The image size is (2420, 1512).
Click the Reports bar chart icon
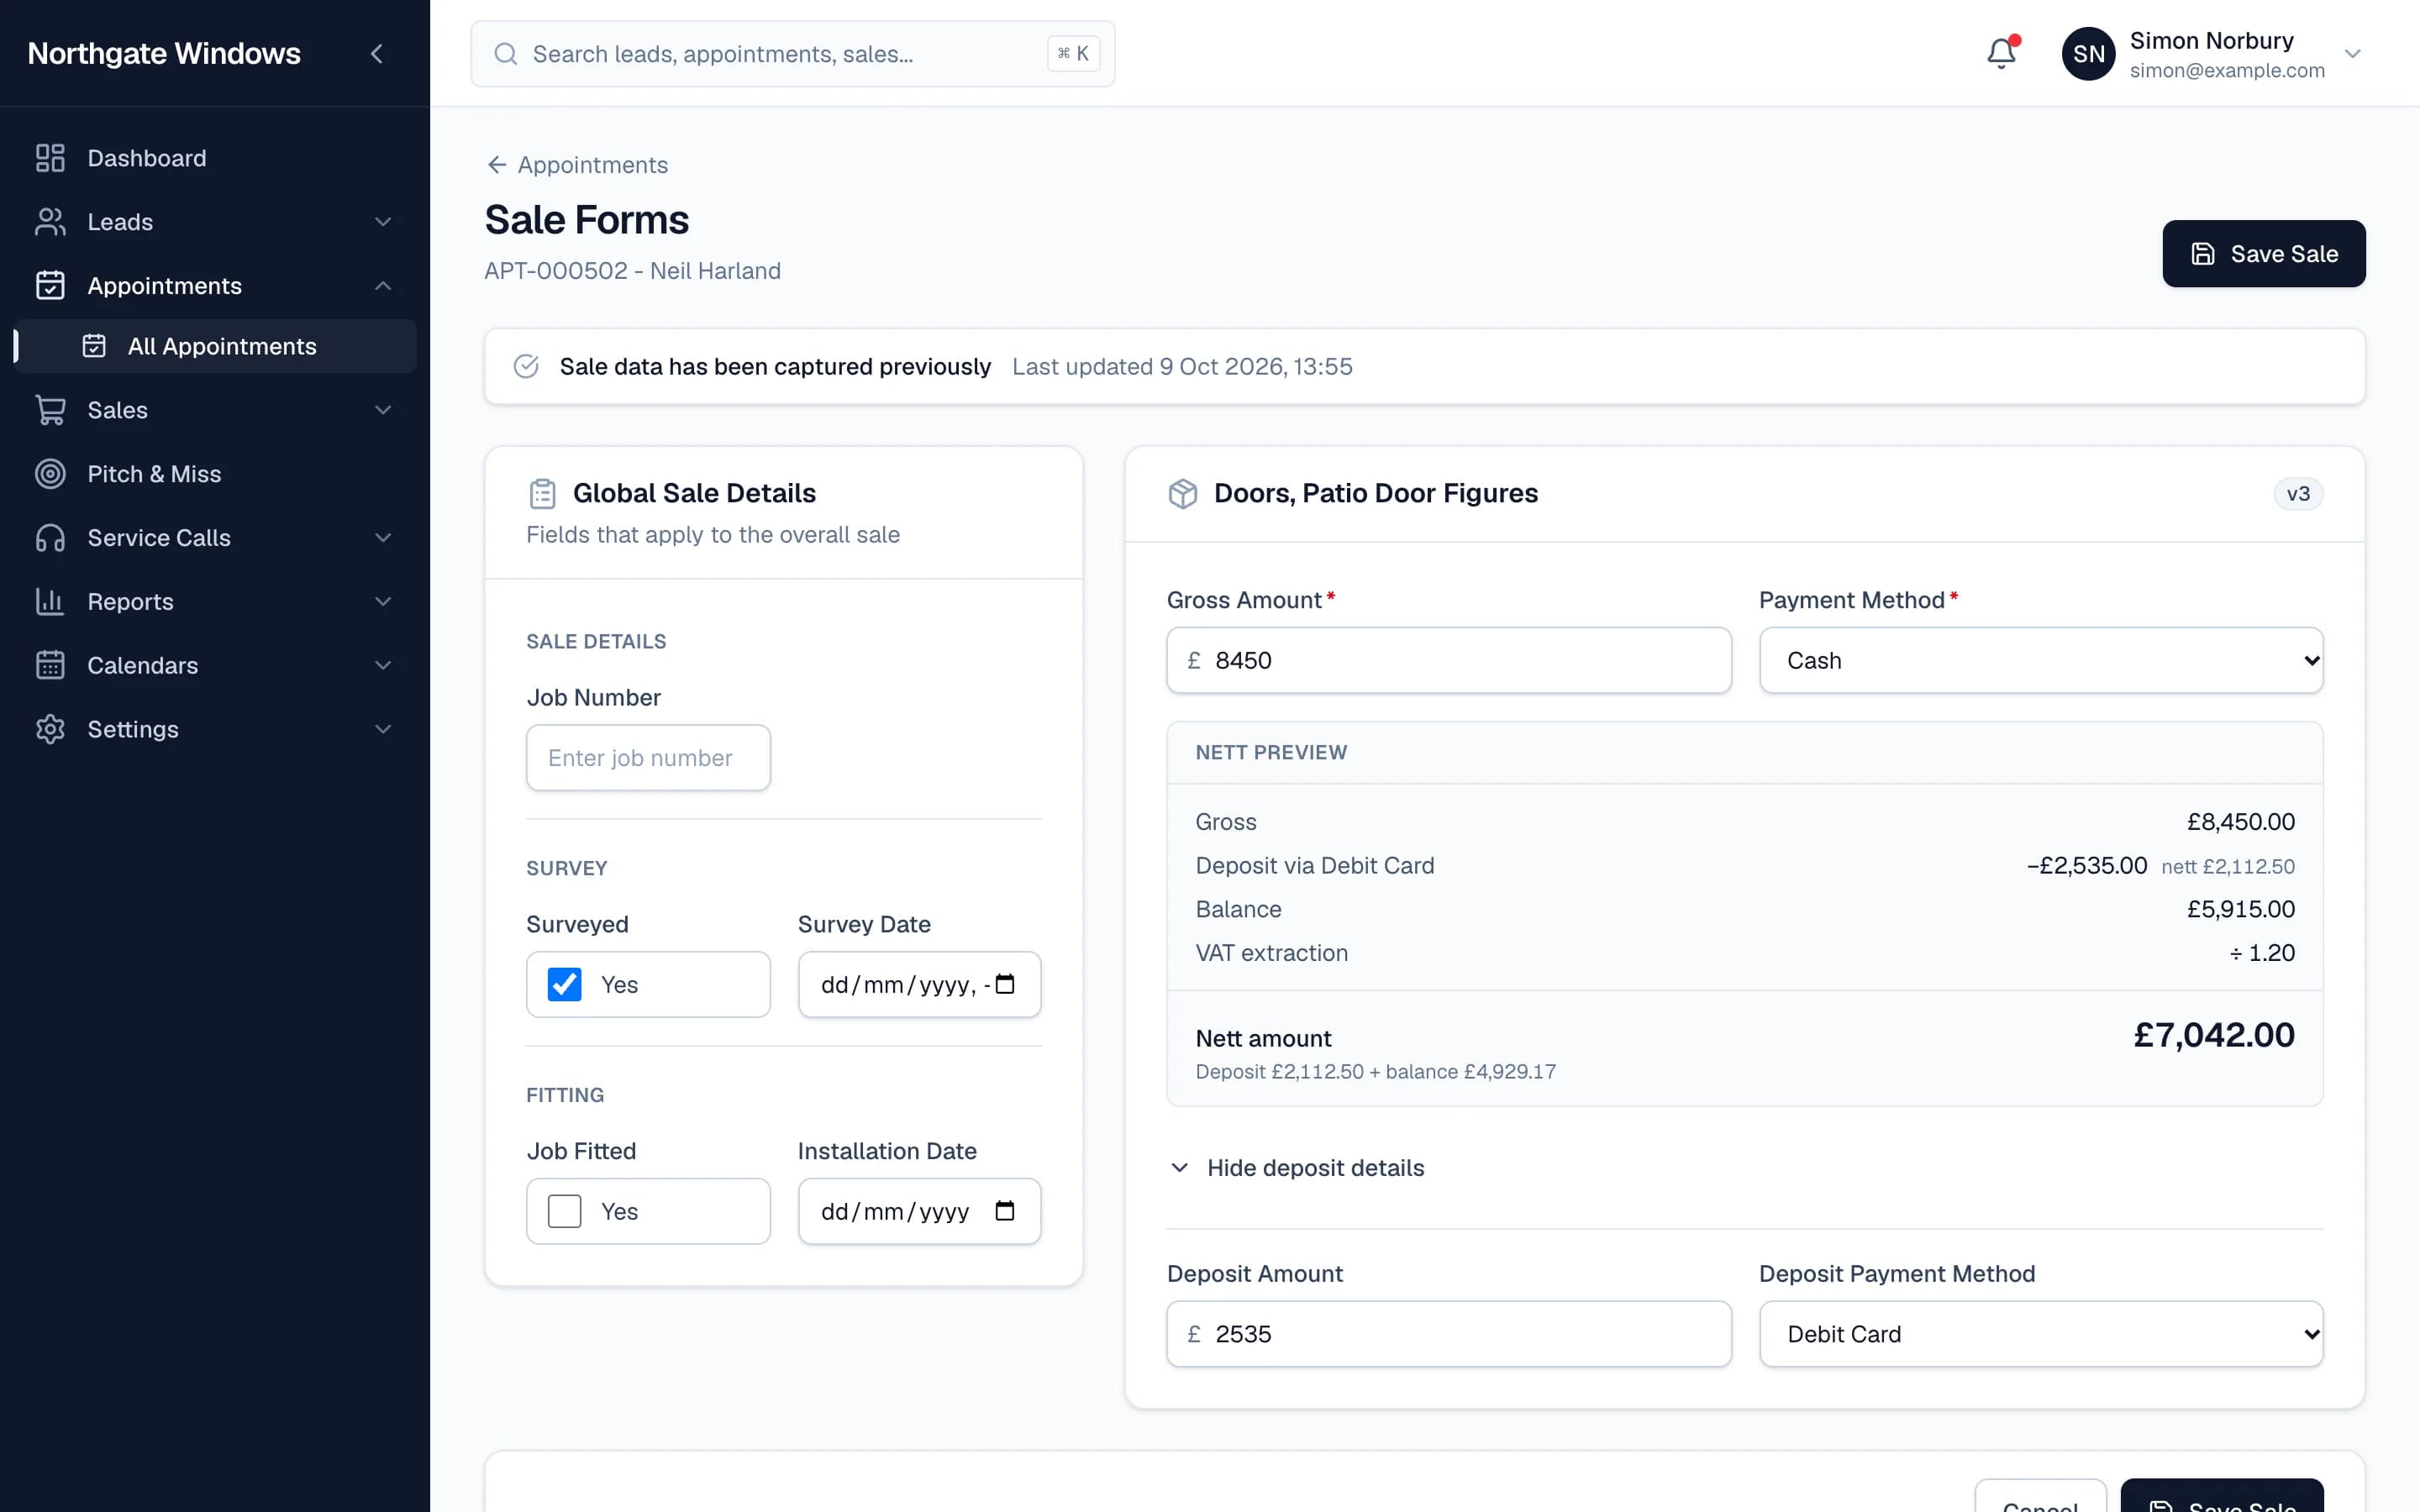click(x=50, y=602)
